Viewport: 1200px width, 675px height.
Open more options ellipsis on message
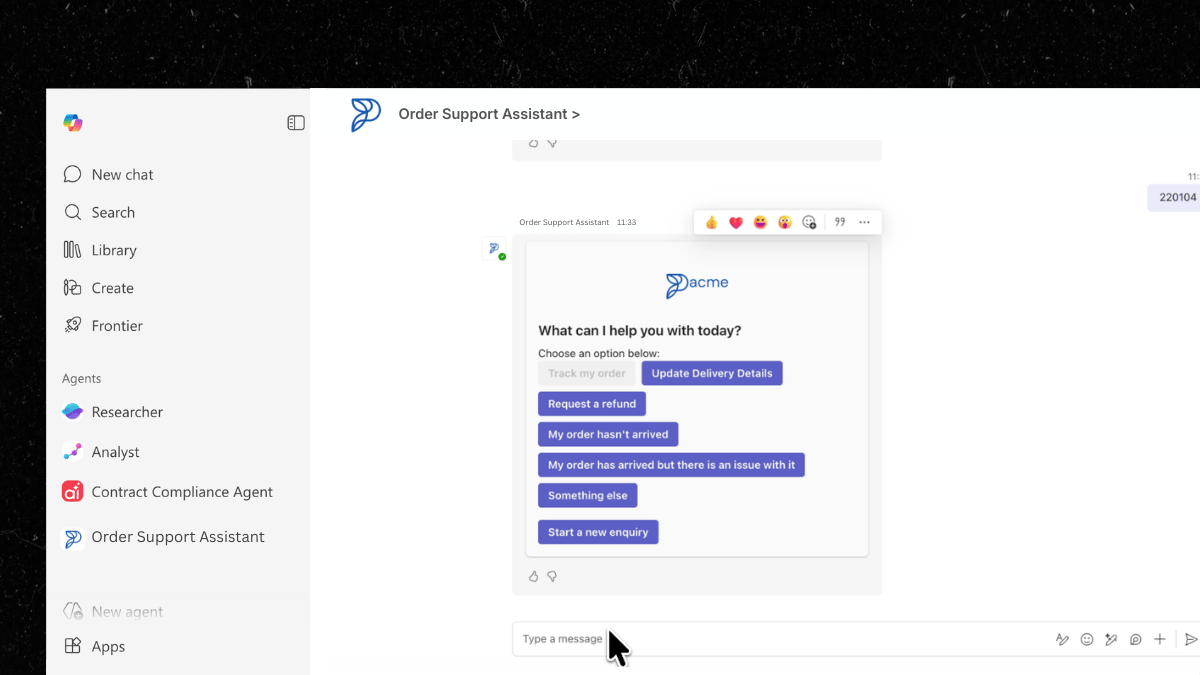coord(865,222)
